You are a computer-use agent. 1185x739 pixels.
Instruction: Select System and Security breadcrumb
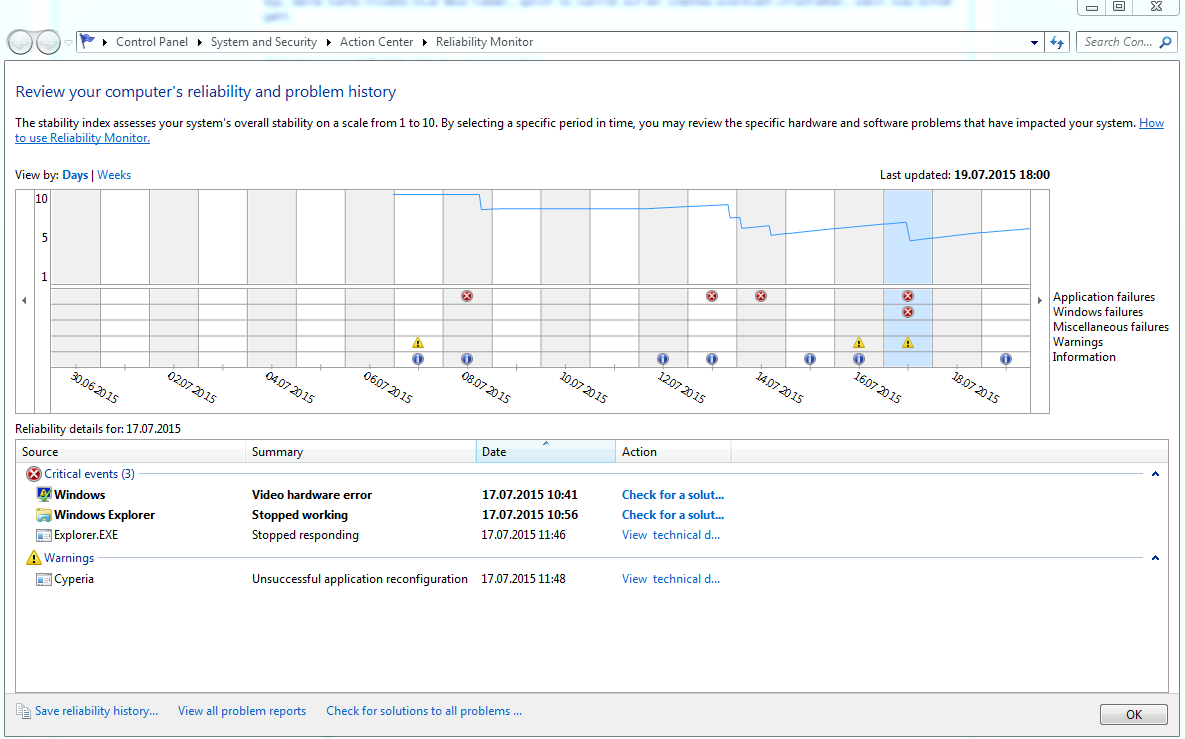(x=263, y=42)
